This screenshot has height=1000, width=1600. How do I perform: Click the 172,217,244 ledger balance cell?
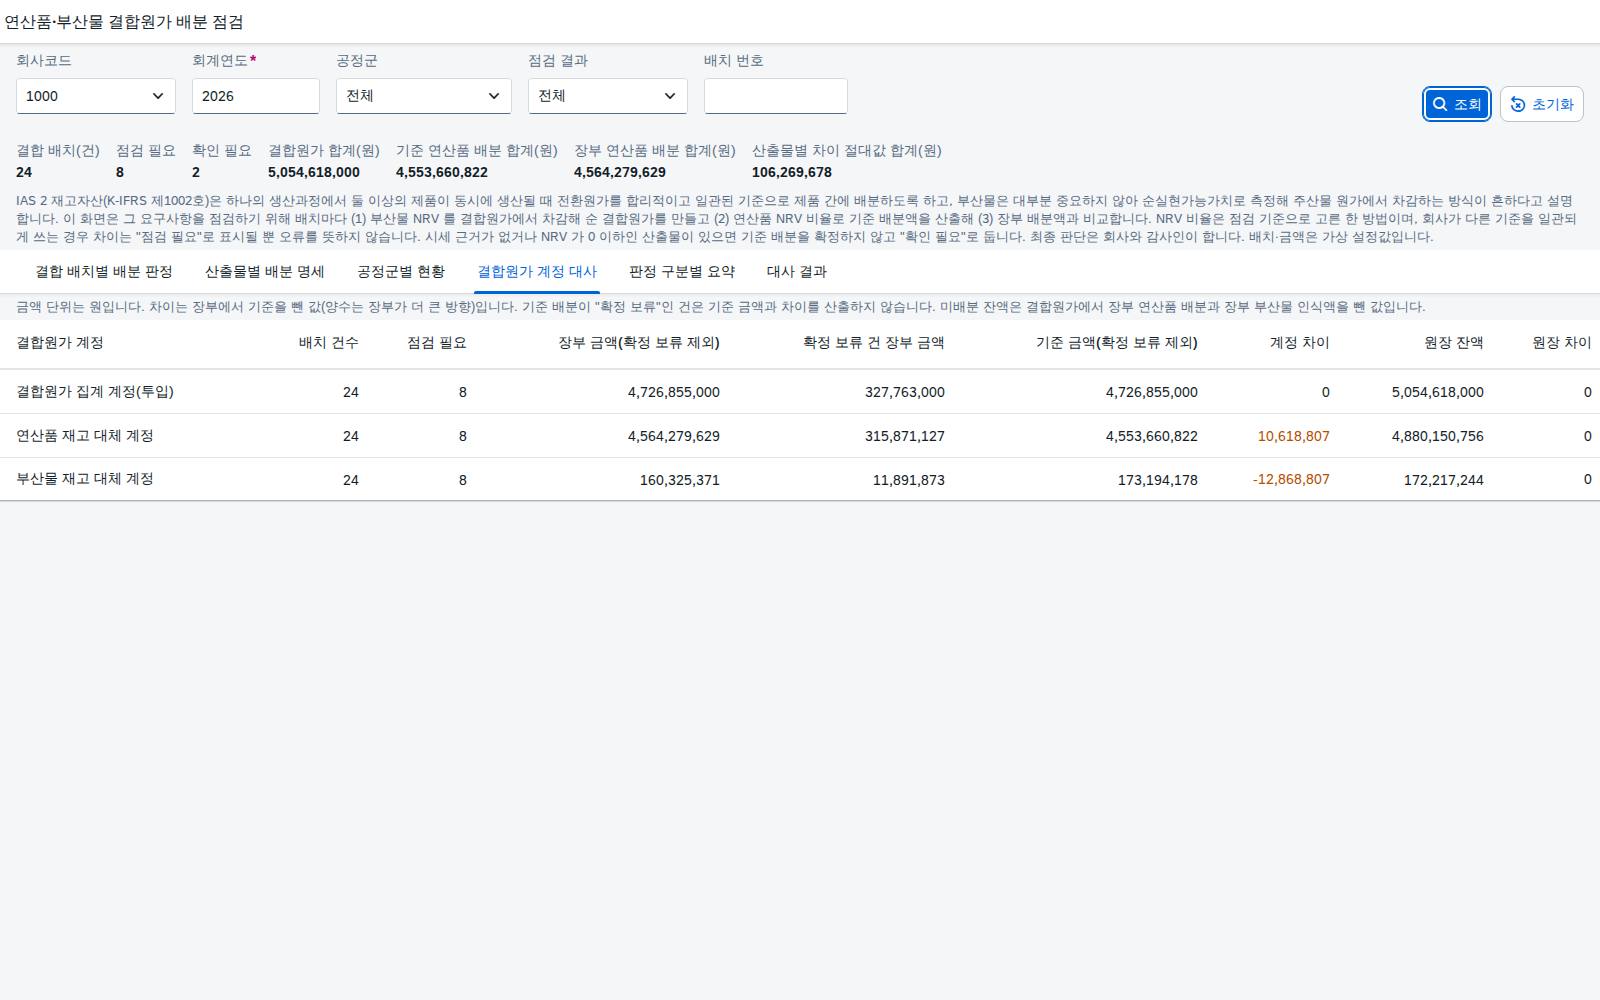click(1444, 480)
